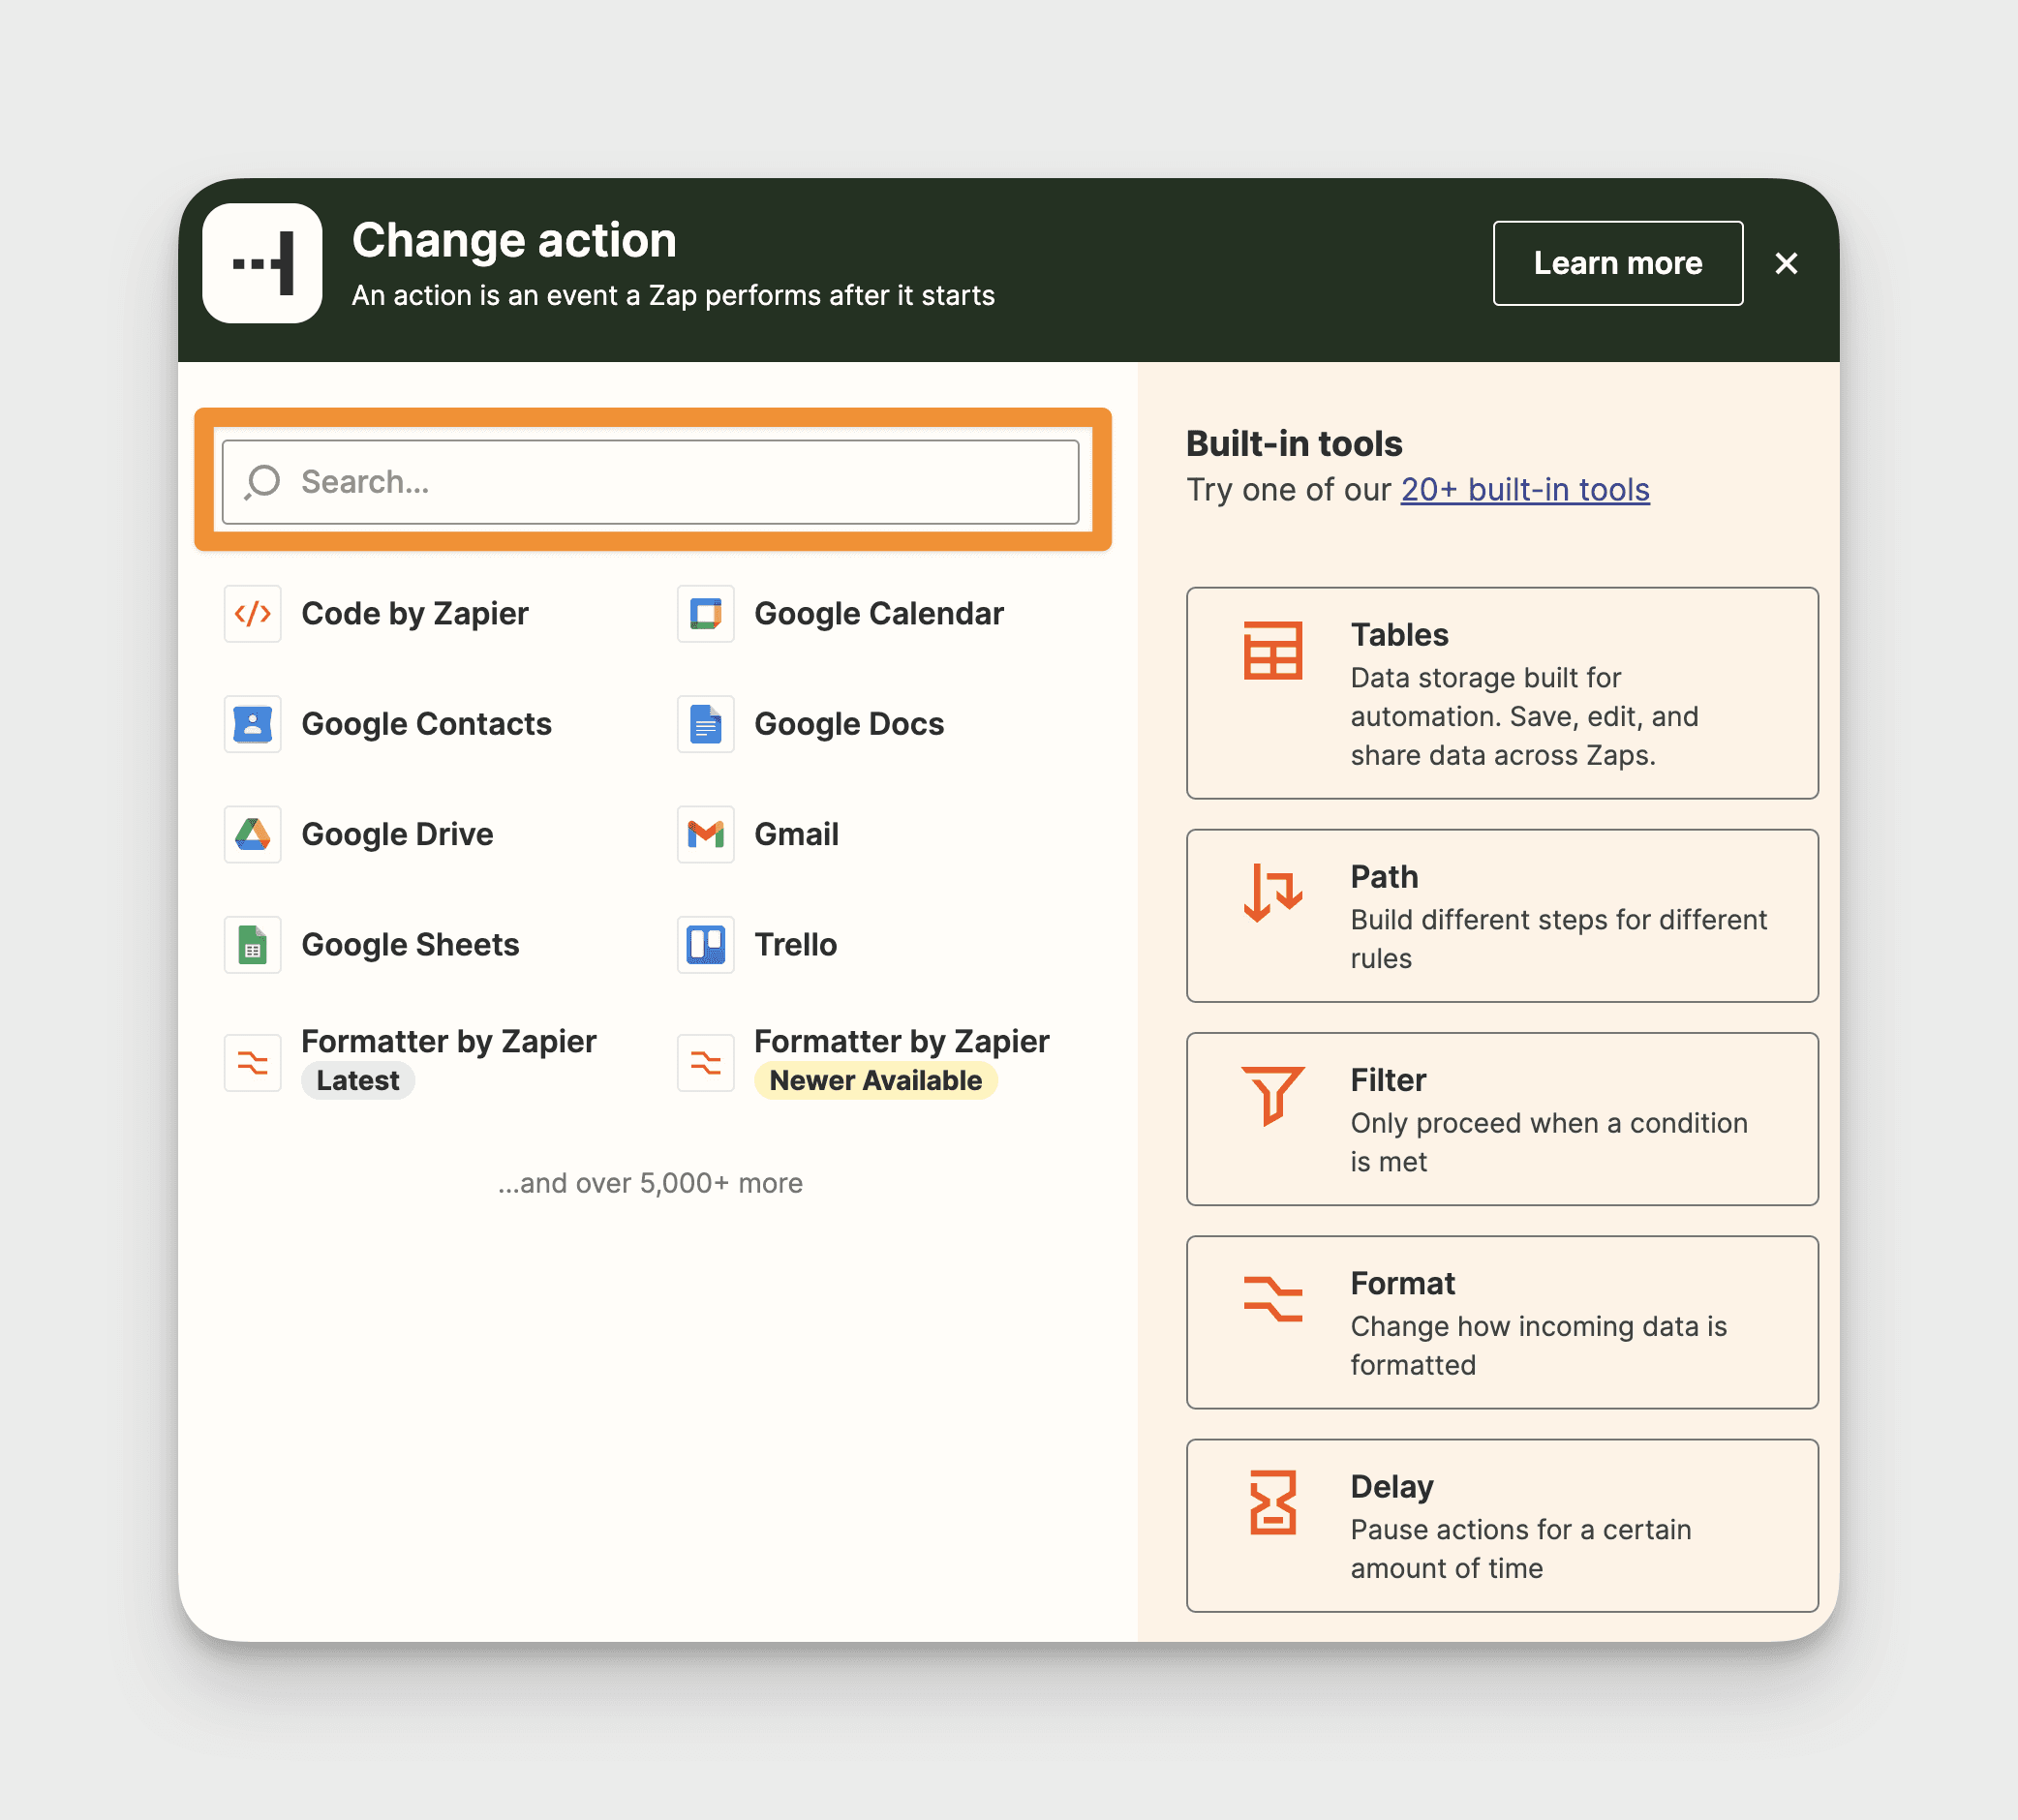Choose Google Calendar from app list

878,613
